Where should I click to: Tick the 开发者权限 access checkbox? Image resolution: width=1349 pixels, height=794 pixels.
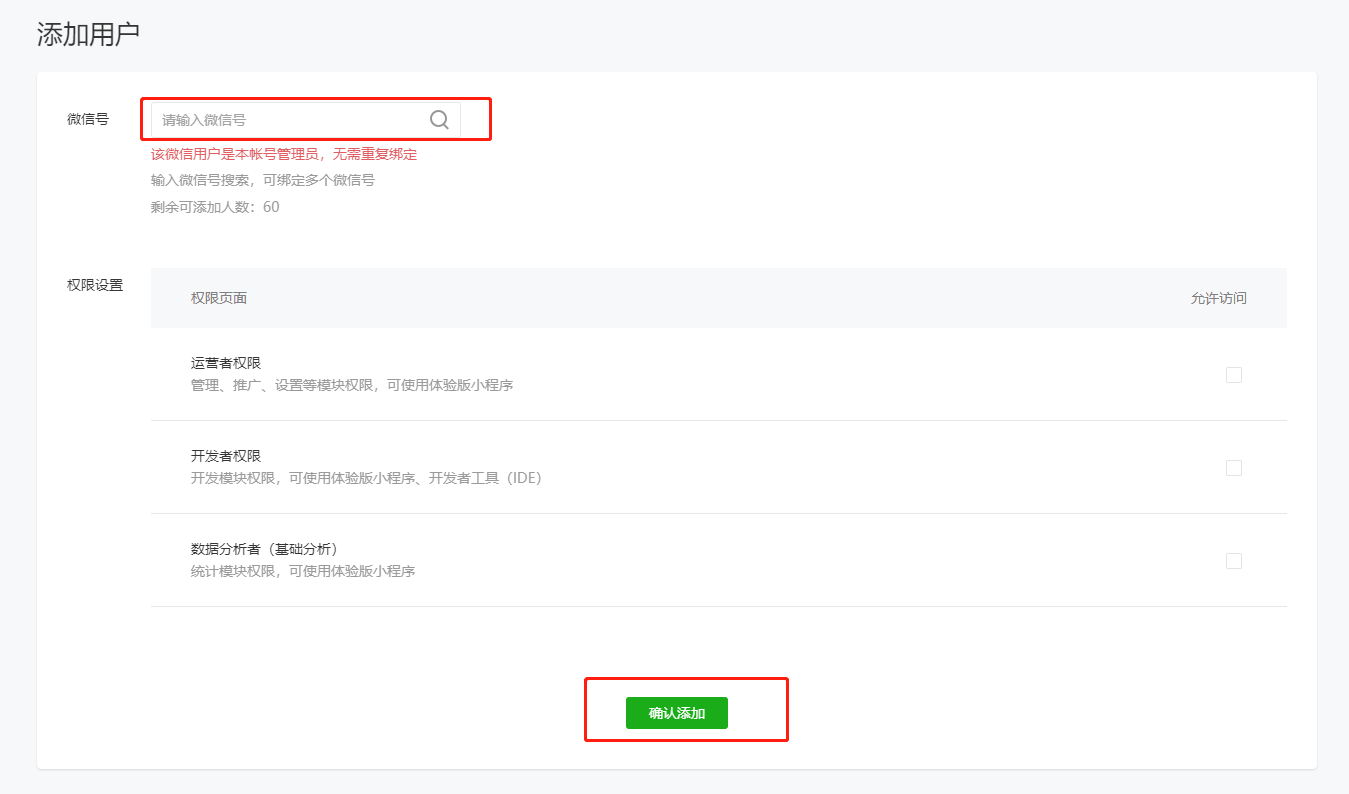[x=1233, y=468]
